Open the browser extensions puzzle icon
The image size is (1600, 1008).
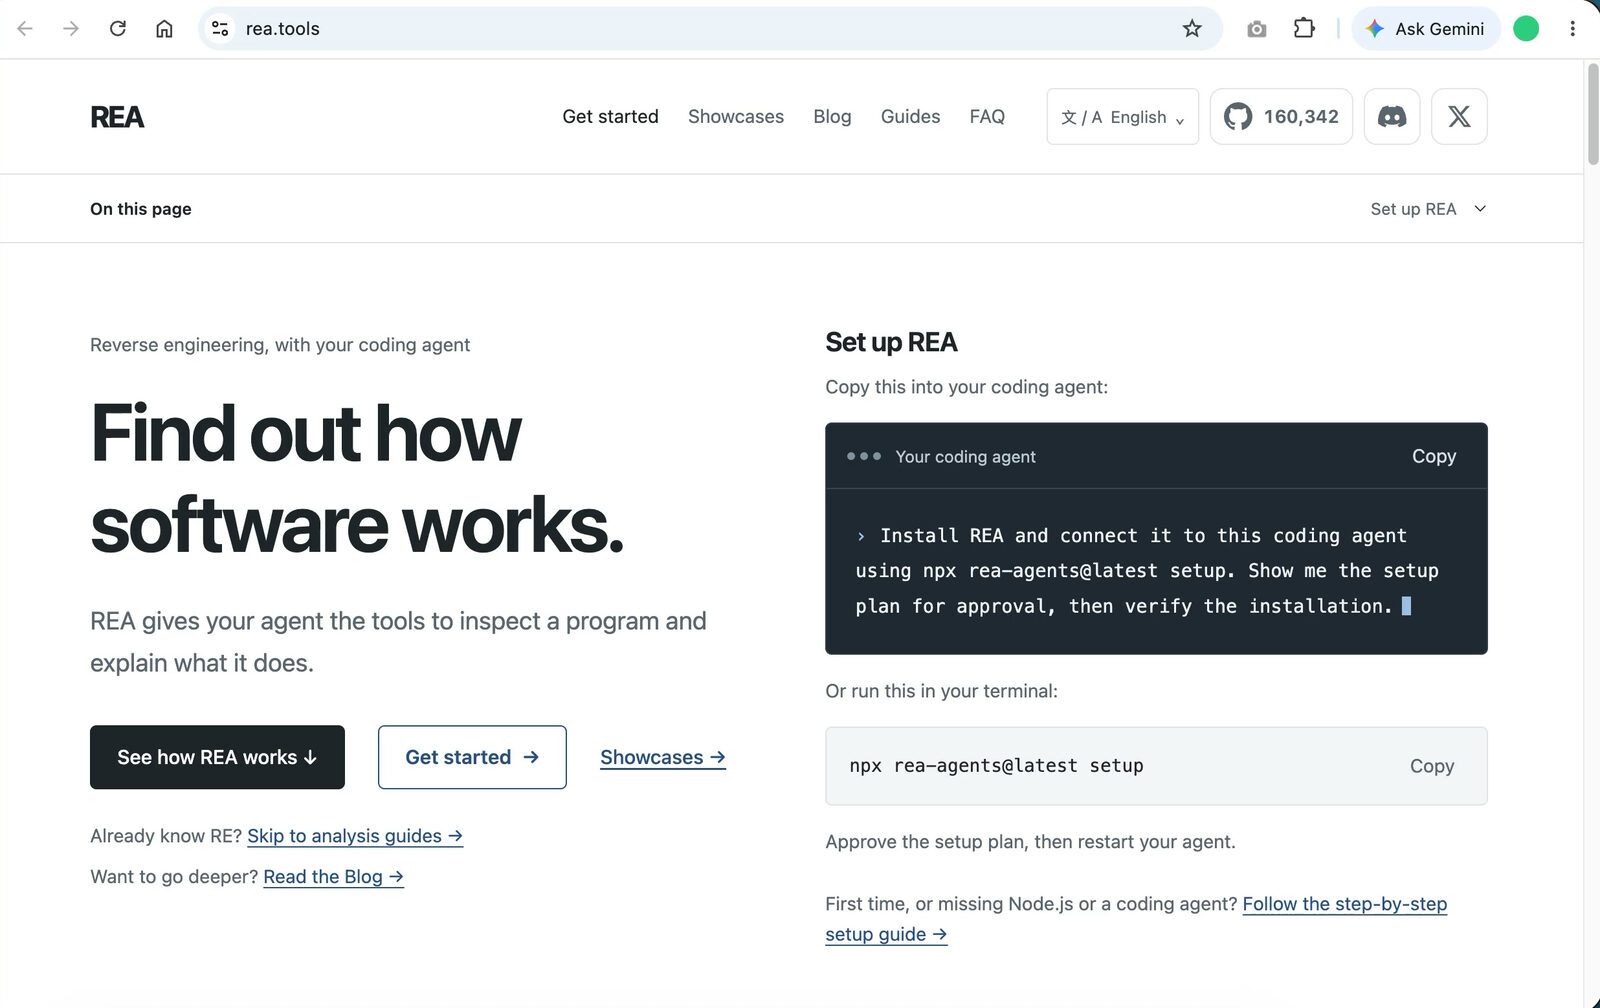coord(1304,29)
